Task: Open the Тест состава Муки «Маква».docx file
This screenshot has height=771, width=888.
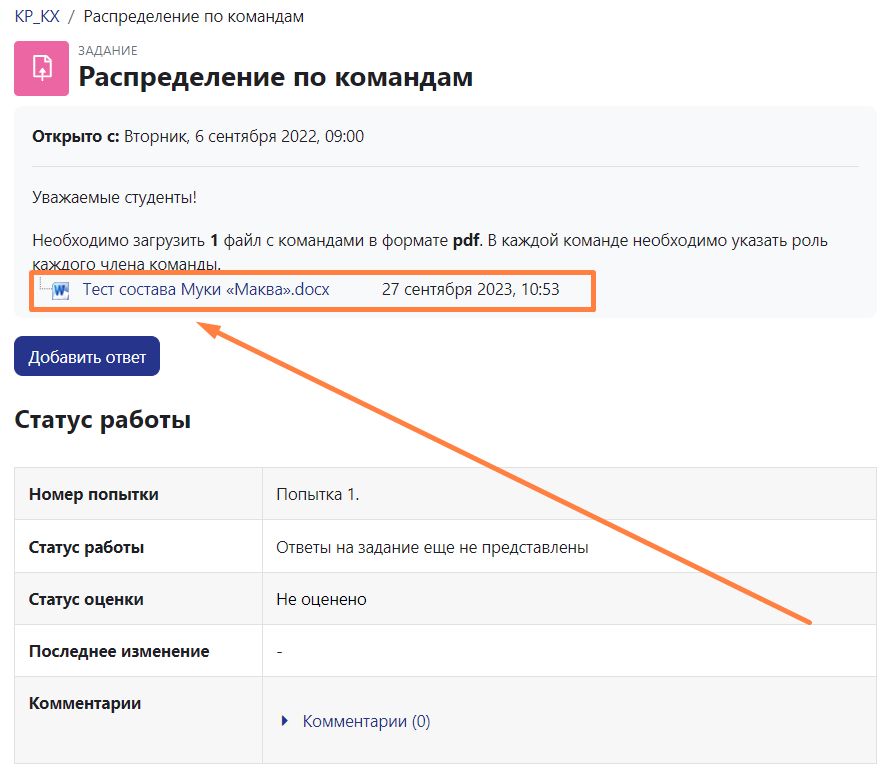Action: tap(206, 290)
